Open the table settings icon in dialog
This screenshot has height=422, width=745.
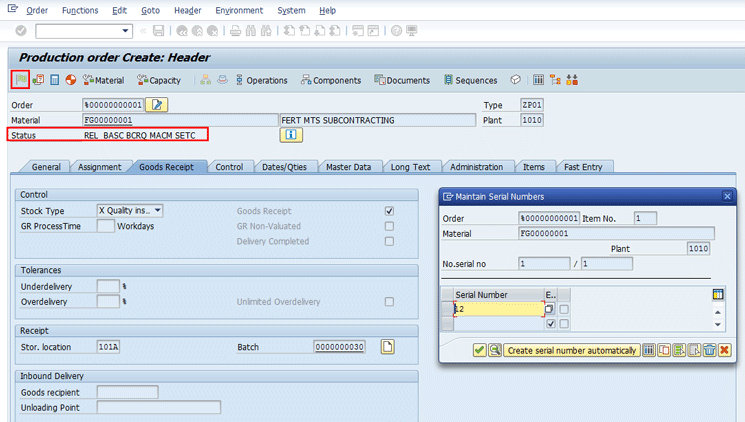tap(717, 295)
